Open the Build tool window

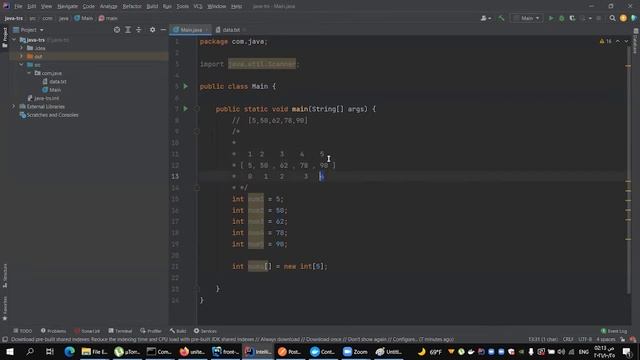click(178, 331)
